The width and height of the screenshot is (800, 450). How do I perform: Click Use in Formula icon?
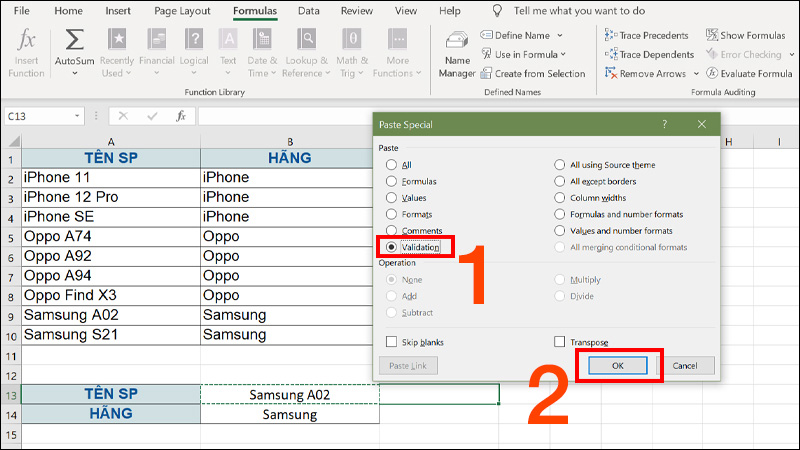pos(486,54)
